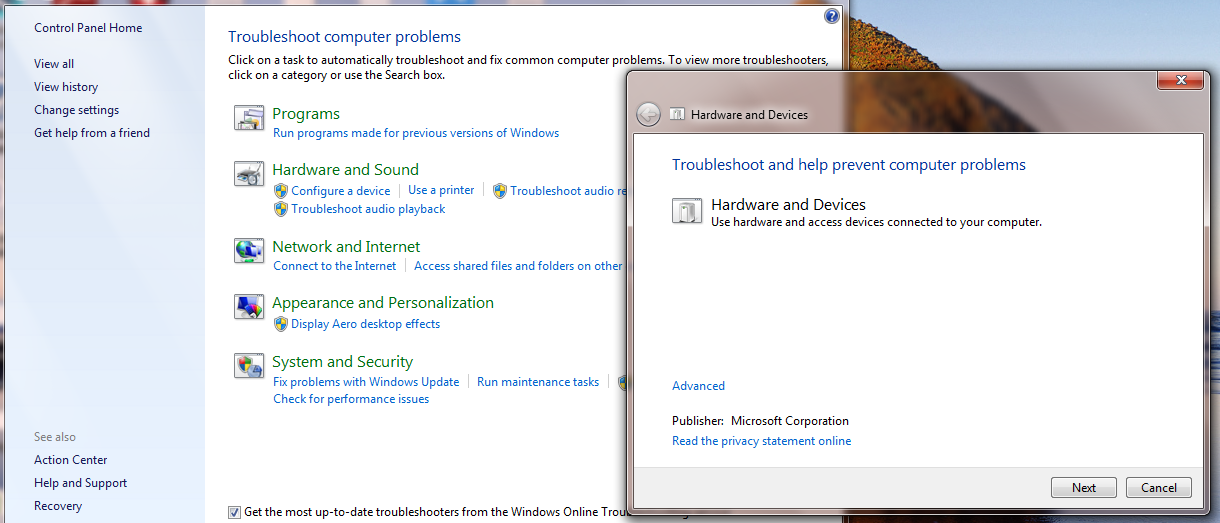Open Action Center under See also
This screenshot has width=1220, height=523.
tap(71, 460)
